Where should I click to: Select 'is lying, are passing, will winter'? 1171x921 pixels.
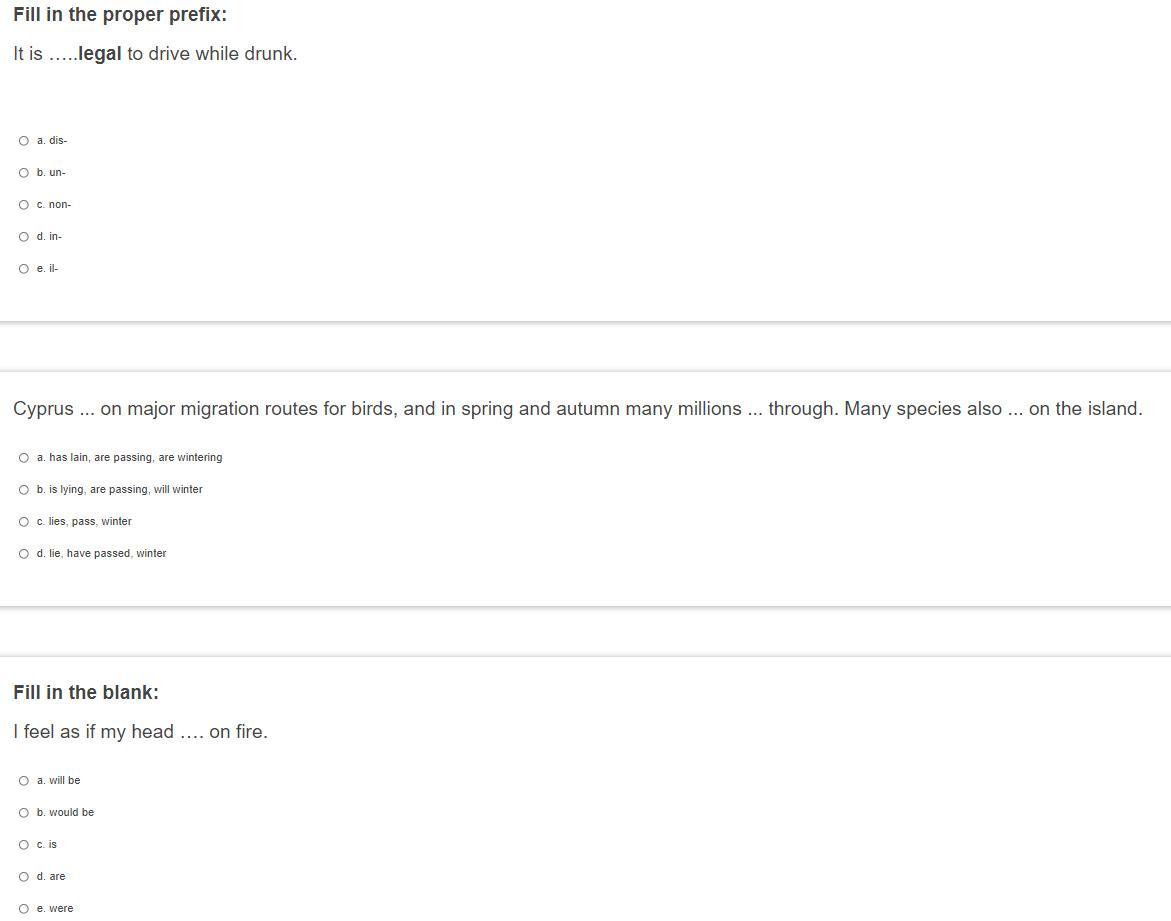coord(24,490)
